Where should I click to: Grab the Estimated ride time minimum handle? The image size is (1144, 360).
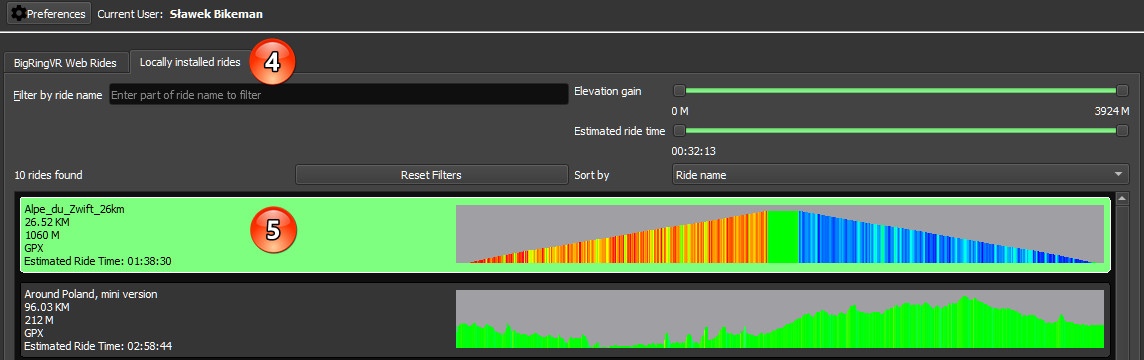[x=679, y=131]
